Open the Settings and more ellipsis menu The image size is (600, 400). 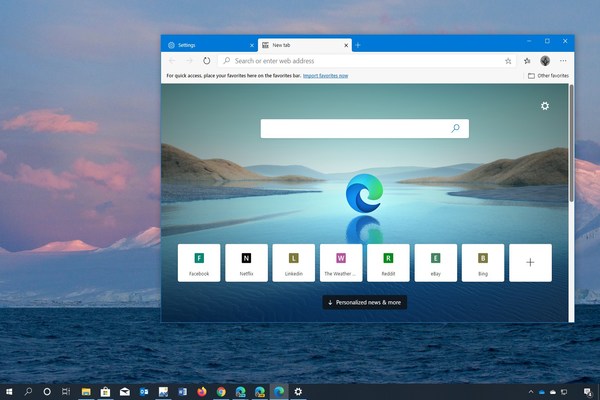pyautogui.click(x=563, y=60)
